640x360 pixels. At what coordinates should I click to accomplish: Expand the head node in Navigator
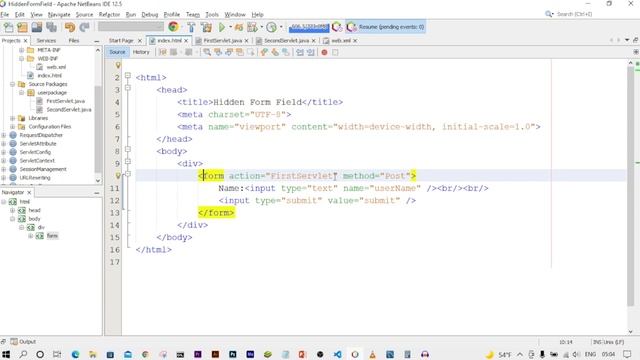click(x=12, y=210)
